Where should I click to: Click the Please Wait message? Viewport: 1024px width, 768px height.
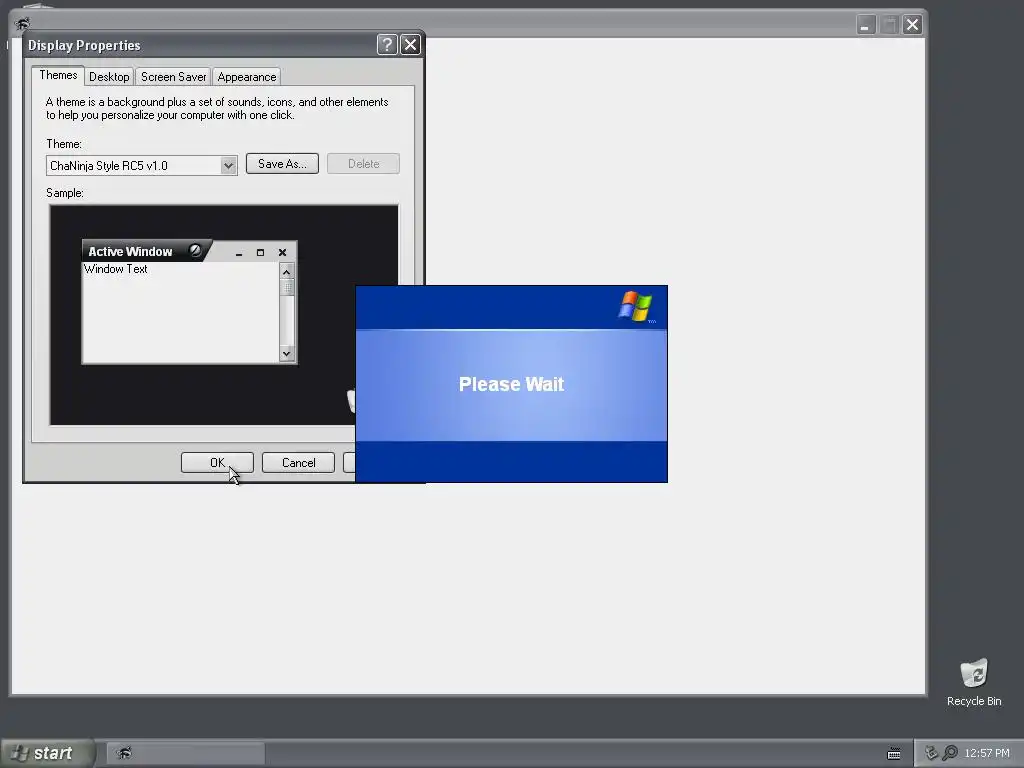511,384
